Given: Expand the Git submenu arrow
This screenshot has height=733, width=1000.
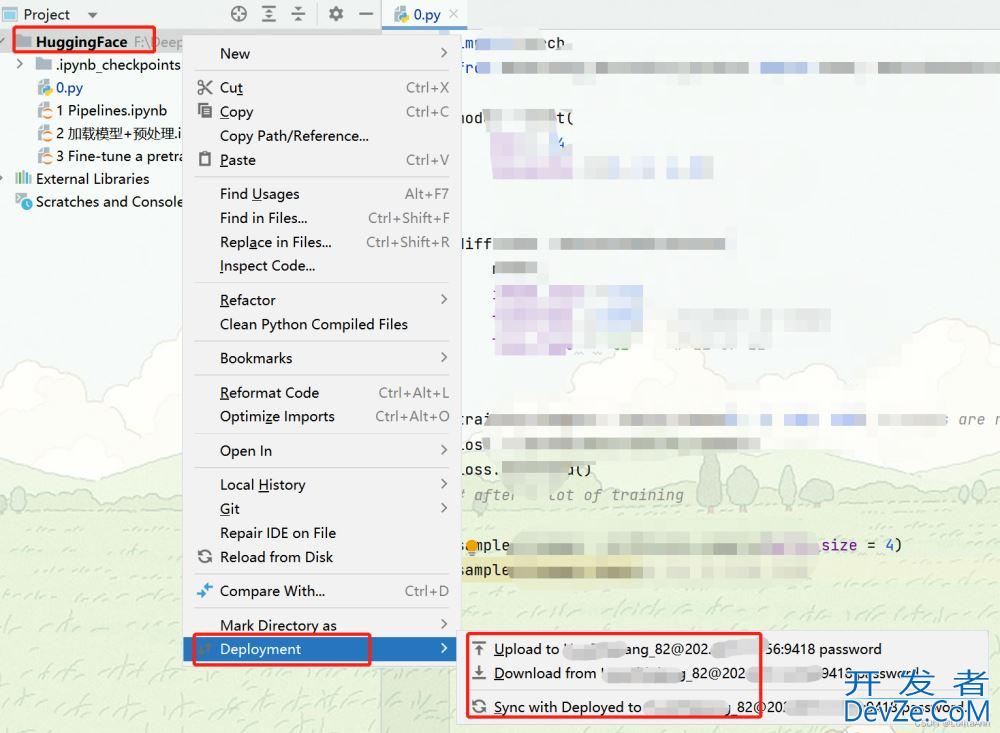Looking at the screenshot, I should 444,508.
